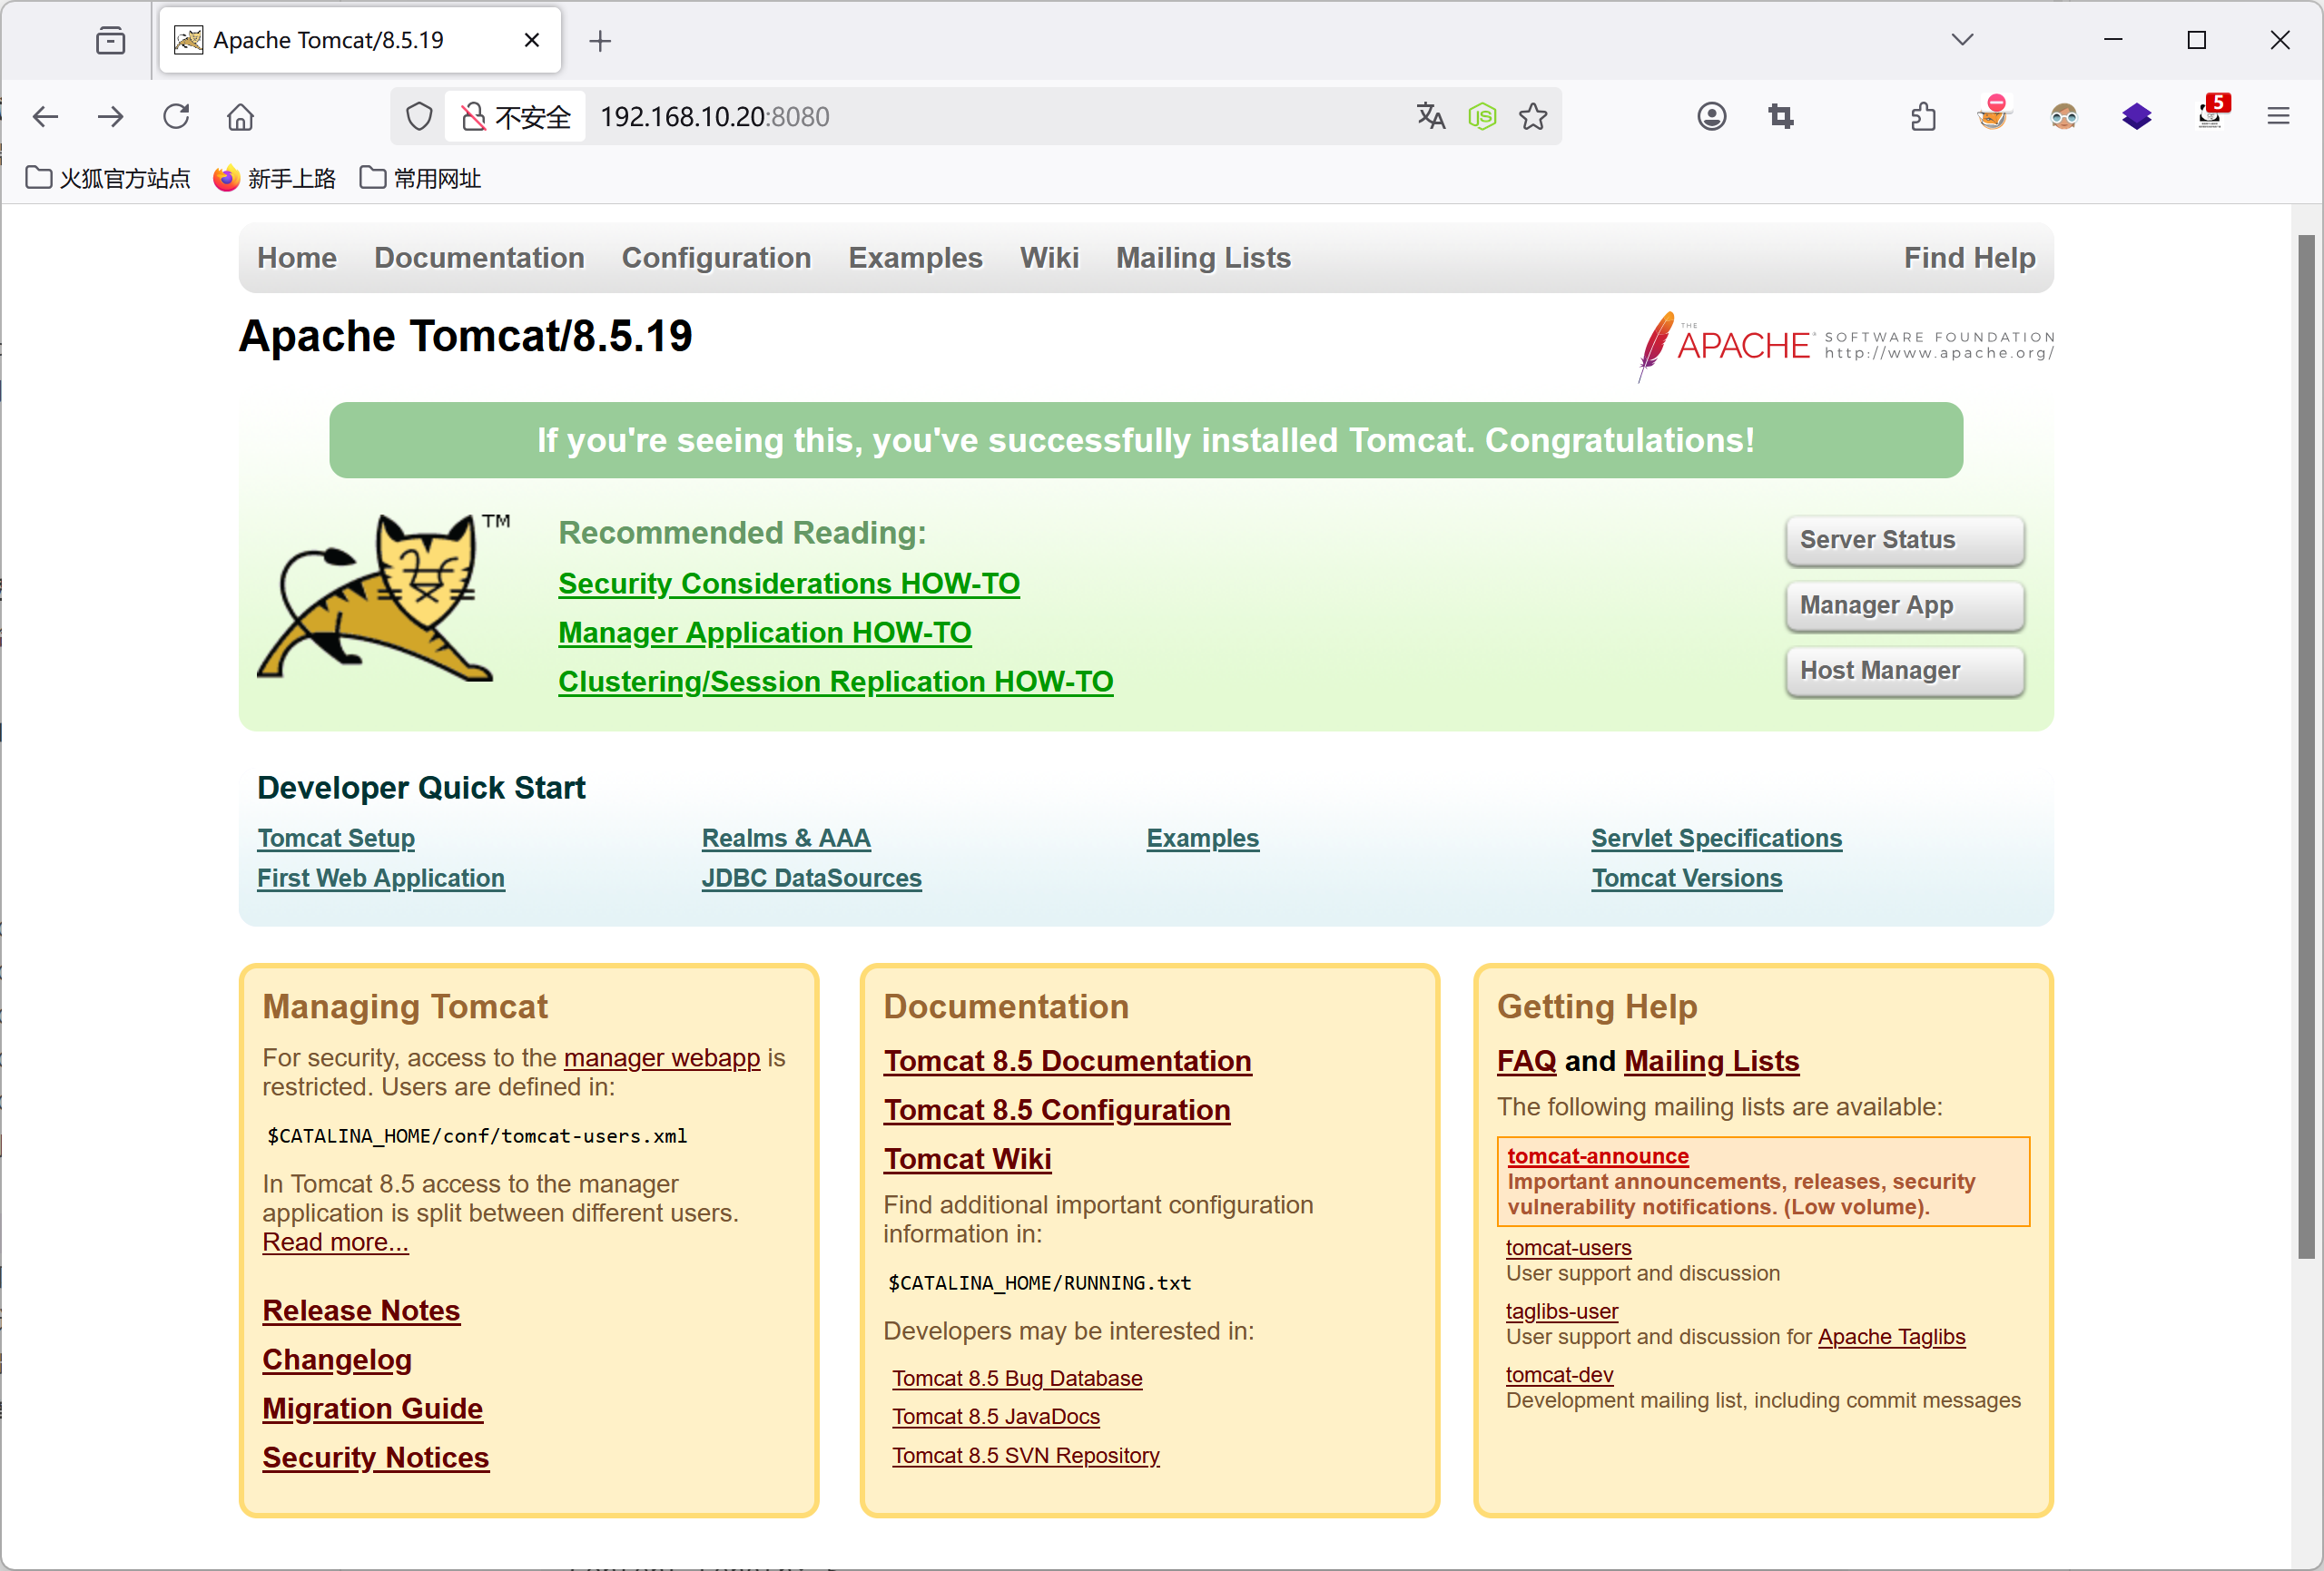This screenshot has width=2324, height=1571.
Task: Click the tracking protection shield icon
Action: 419,117
